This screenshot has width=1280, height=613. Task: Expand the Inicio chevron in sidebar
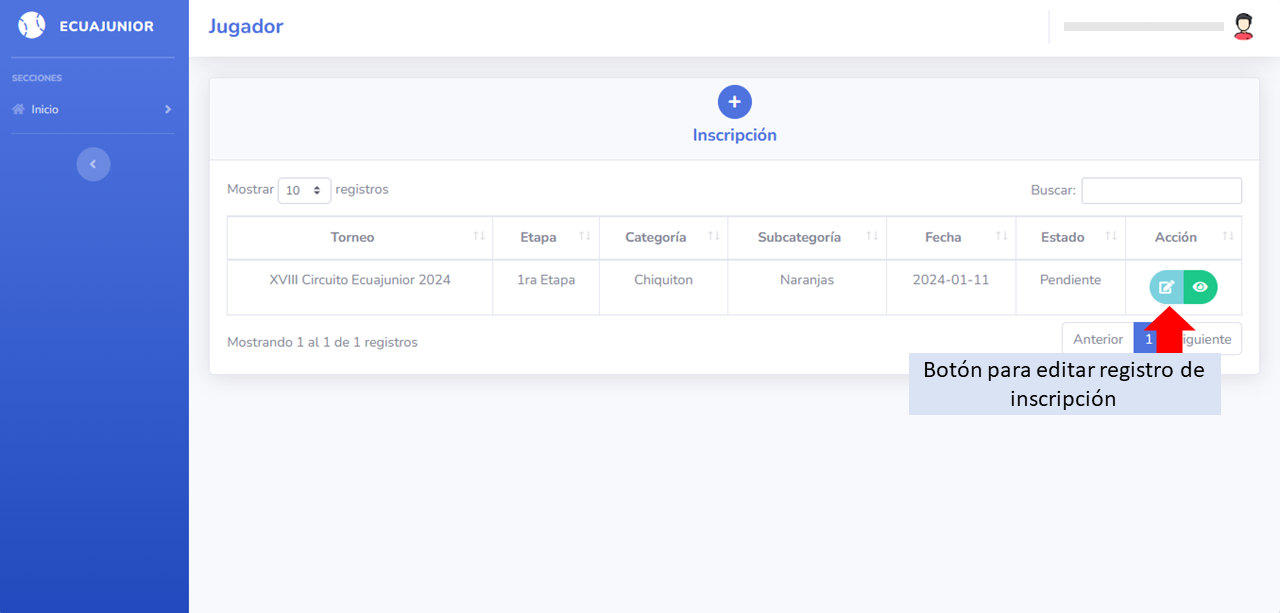[168, 110]
